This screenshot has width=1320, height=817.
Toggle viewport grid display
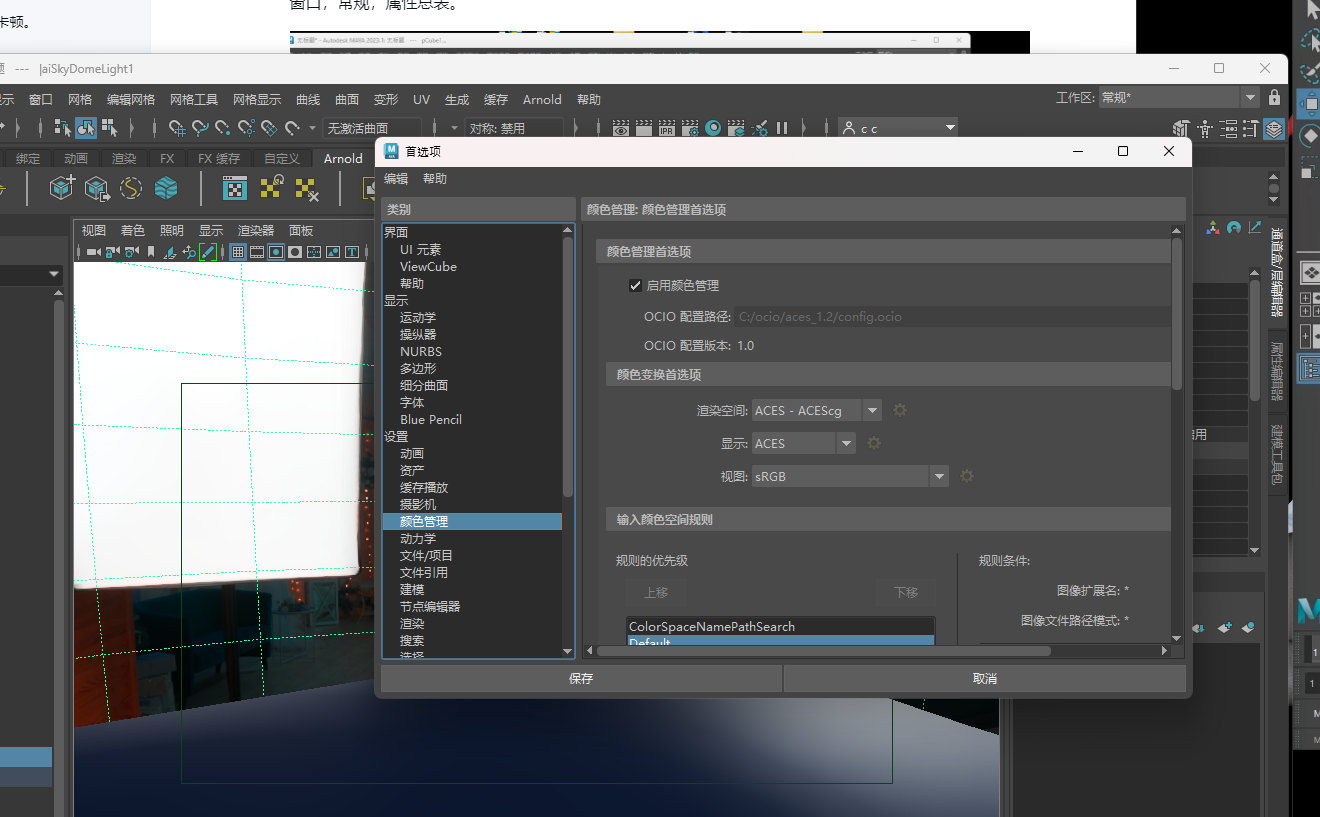click(x=238, y=252)
